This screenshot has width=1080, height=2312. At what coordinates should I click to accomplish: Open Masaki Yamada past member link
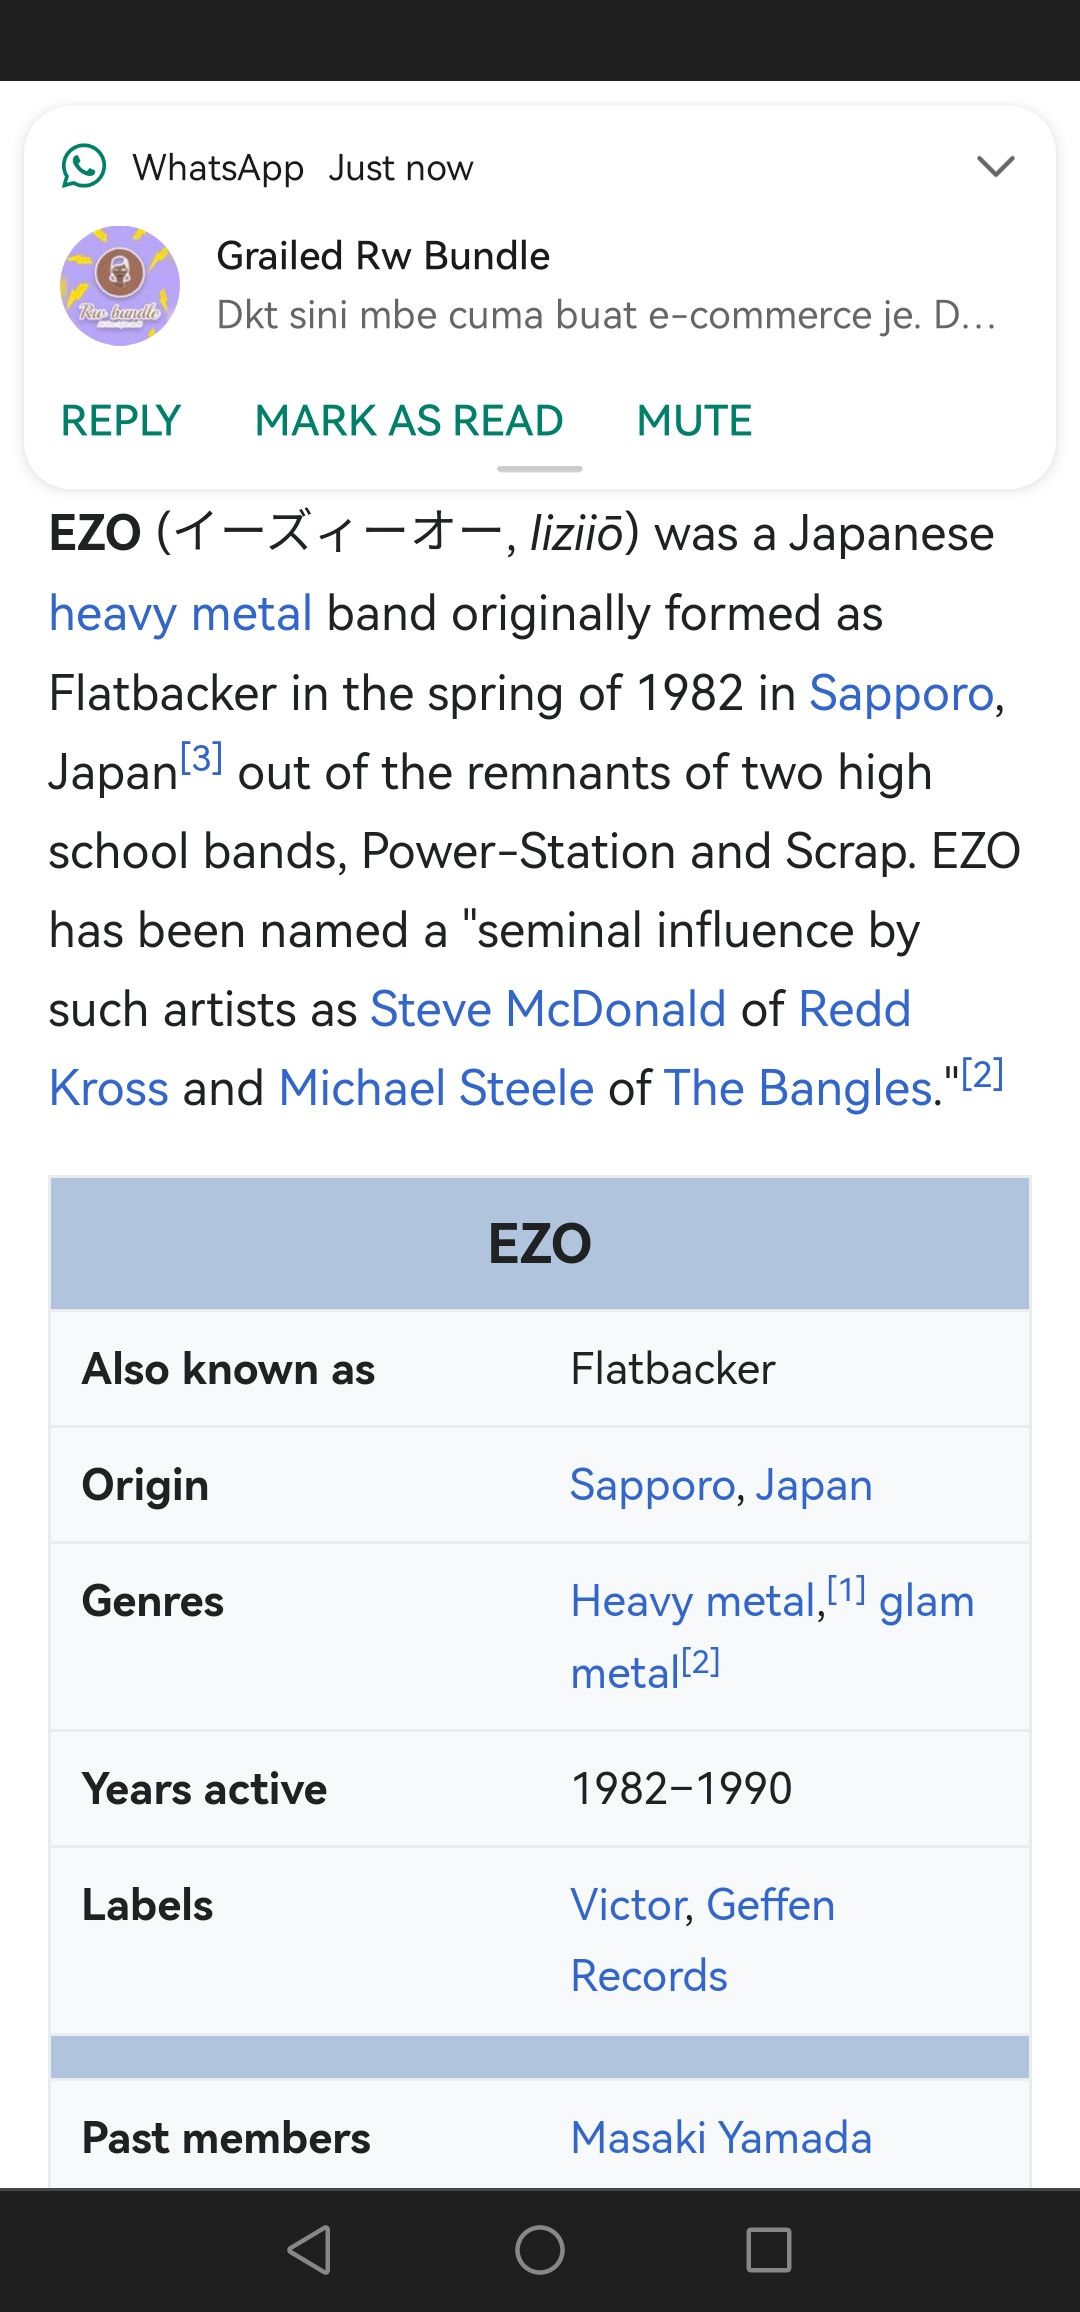point(721,2138)
